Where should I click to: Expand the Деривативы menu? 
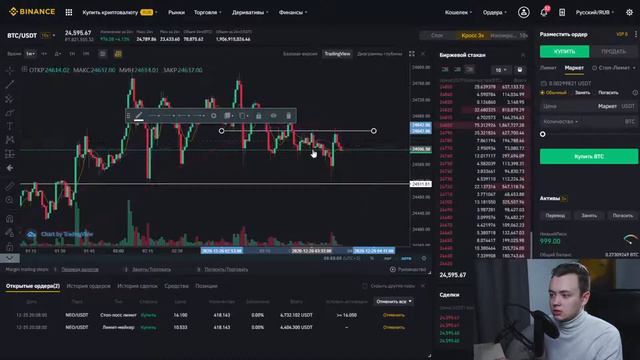click(250, 12)
